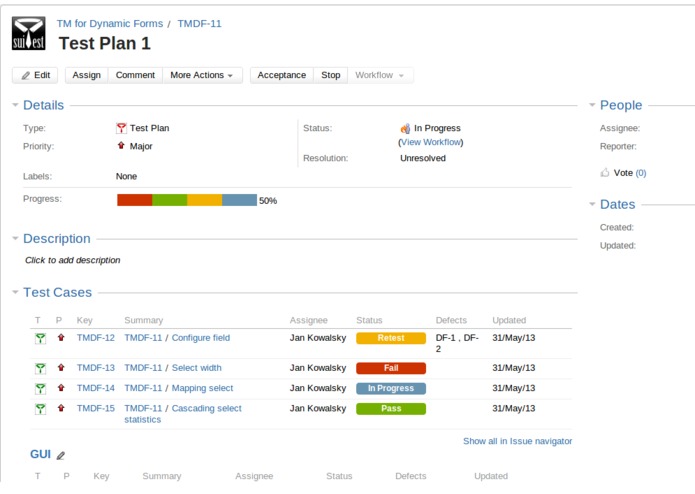Click the Fail status badge
695x494 pixels.
pos(391,368)
